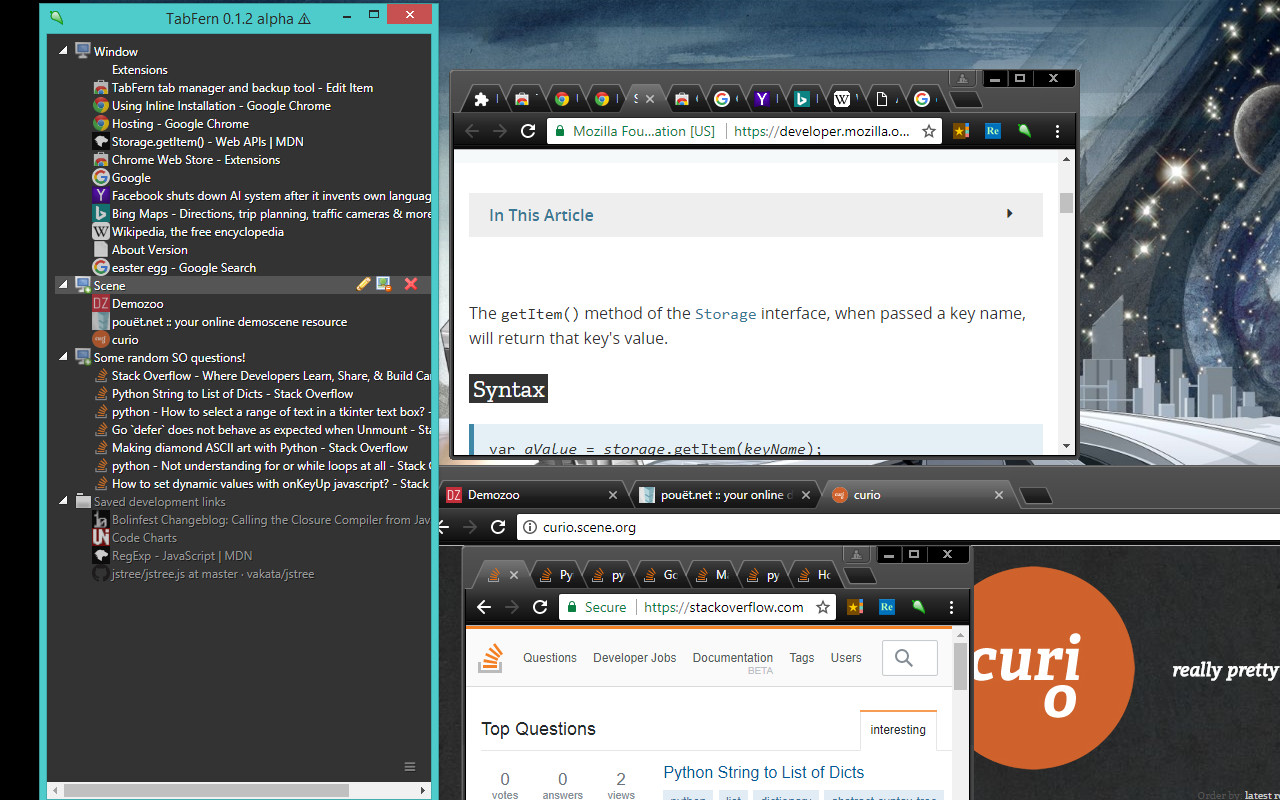Open a new tab in Stack Overflow window

click(861, 576)
